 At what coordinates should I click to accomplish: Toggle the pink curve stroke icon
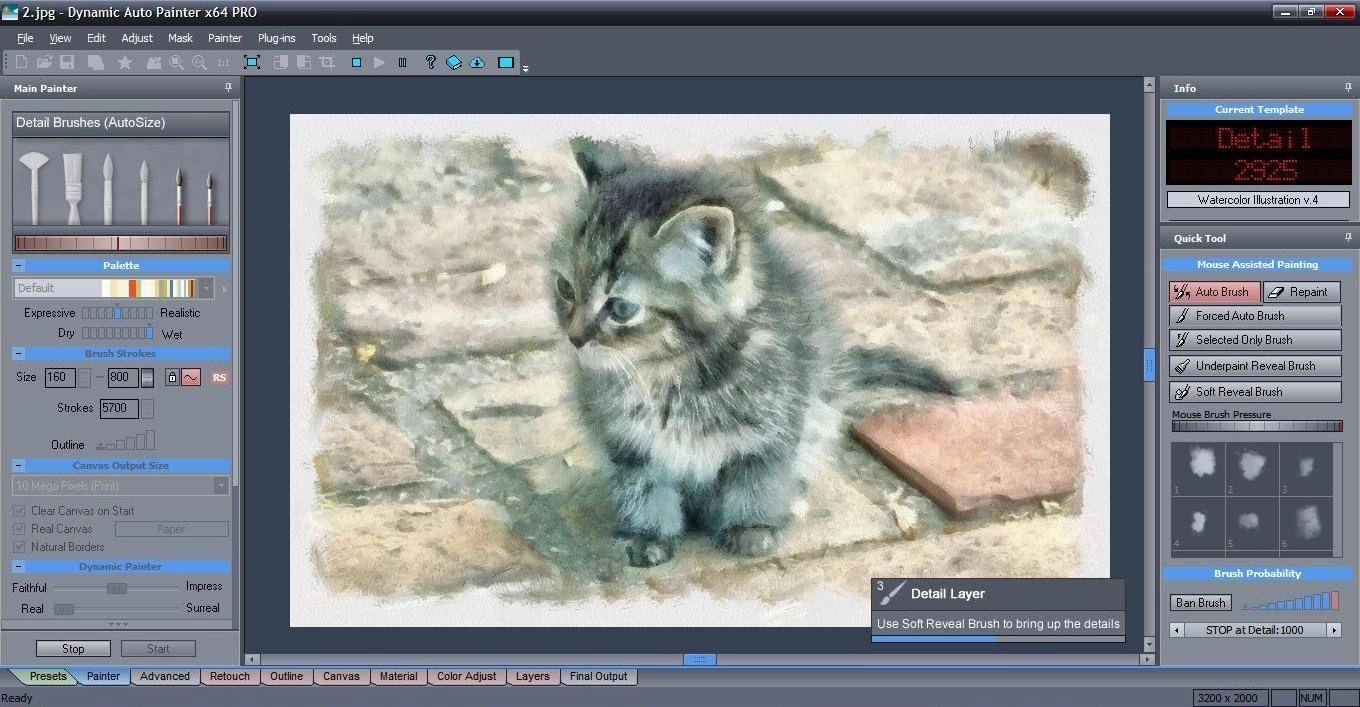[x=190, y=377]
